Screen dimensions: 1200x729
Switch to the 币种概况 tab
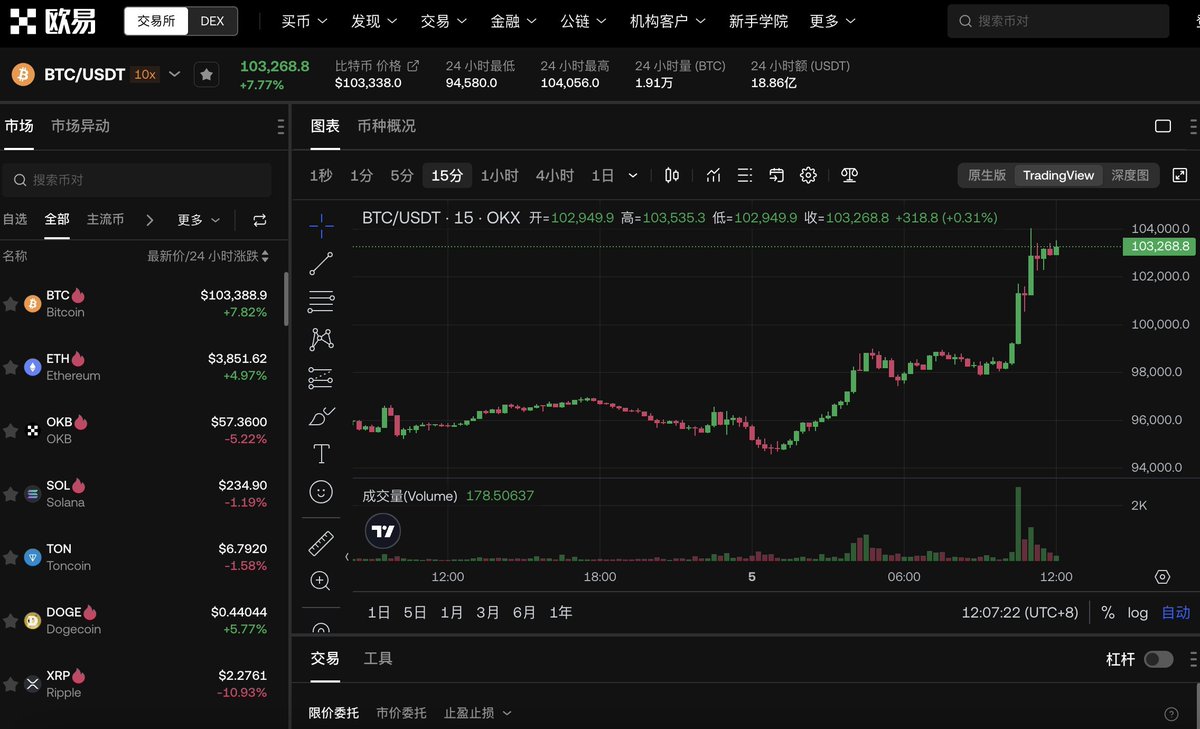386,126
